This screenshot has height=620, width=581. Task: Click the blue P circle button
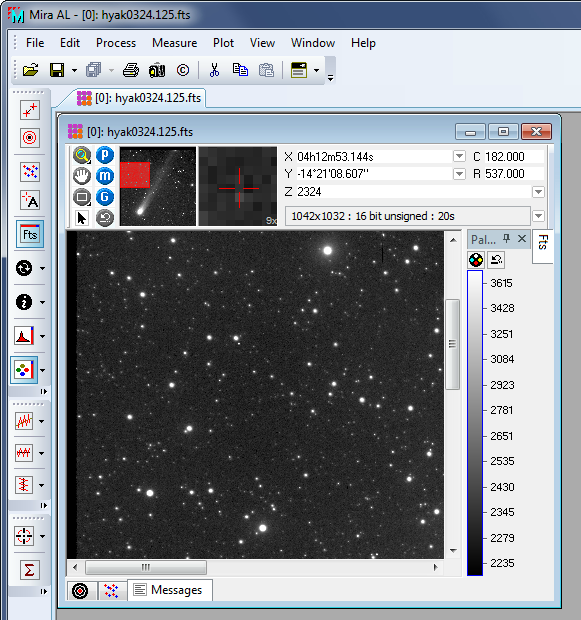coord(105,155)
